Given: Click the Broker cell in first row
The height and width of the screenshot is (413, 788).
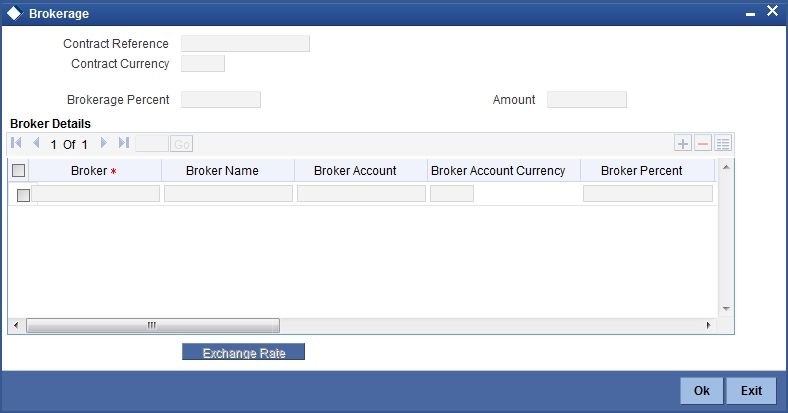Looking at the screenshot, I should [x=95, y=193].
